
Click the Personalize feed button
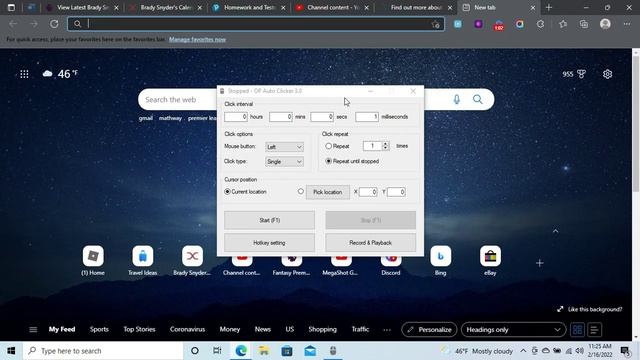(429, 330)
